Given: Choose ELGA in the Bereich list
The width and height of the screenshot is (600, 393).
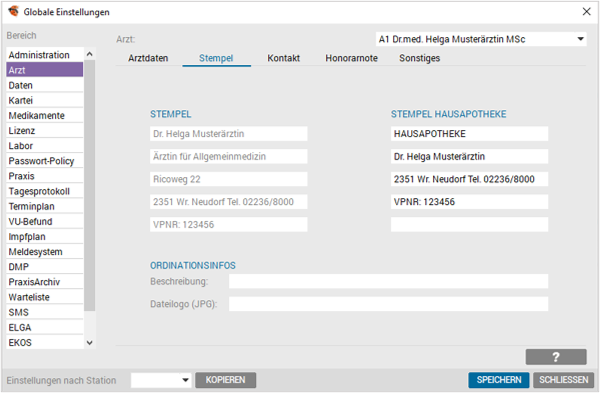Looking at the screenshot, I should (45, 328).
